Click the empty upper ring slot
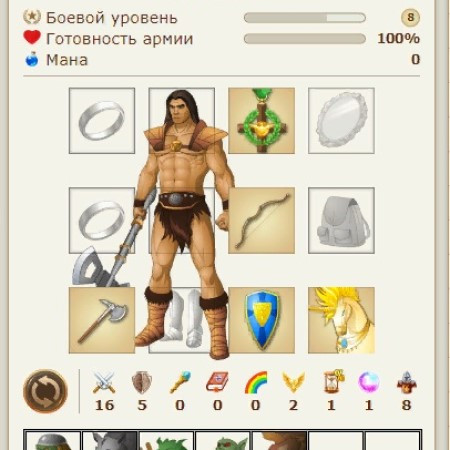This screenshot has width=450, height=450. [x=102, y=121]
